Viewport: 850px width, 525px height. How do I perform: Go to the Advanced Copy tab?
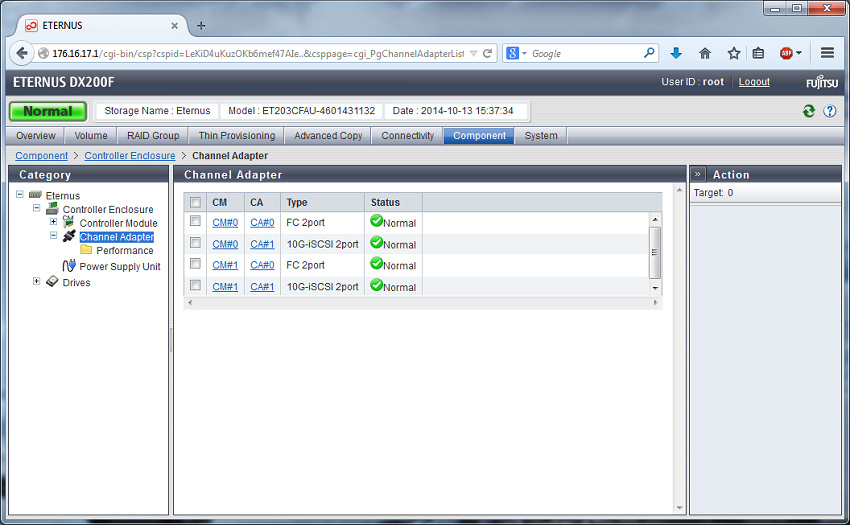[x=328, y=136]
